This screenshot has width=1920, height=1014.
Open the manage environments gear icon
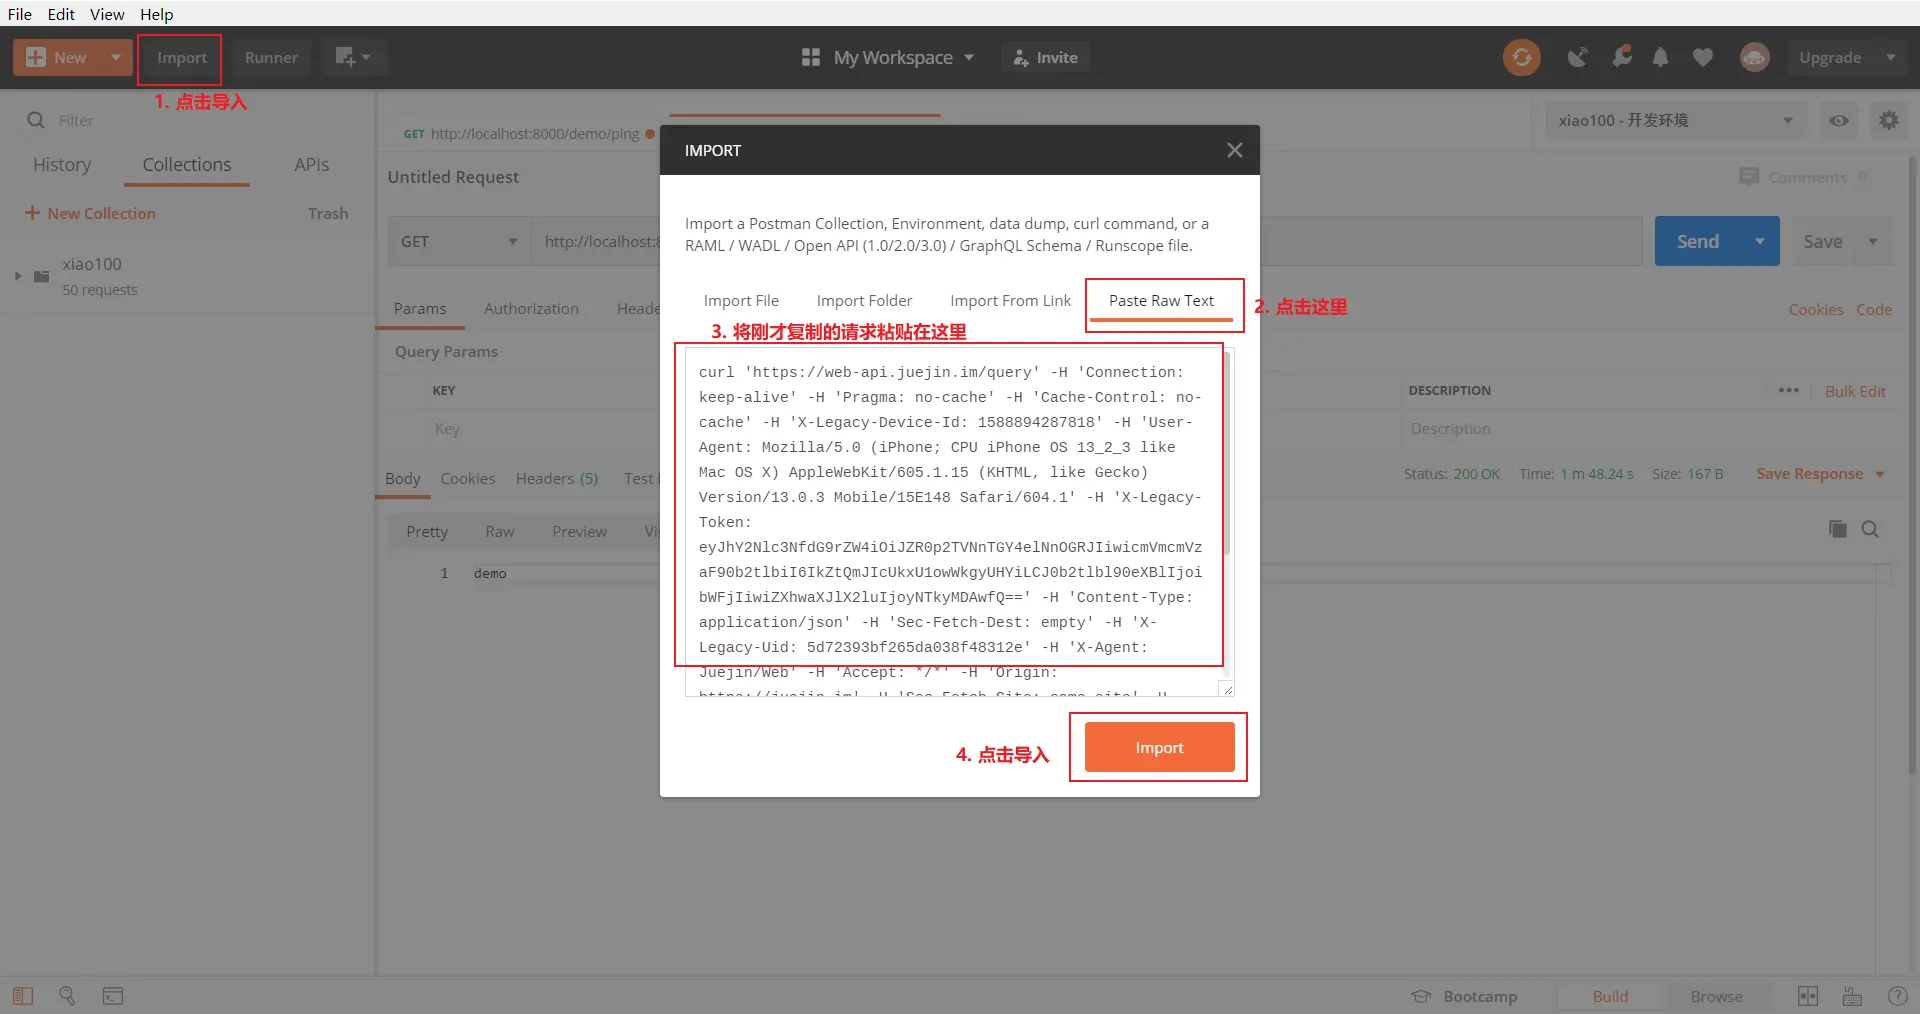point(1888,120)
